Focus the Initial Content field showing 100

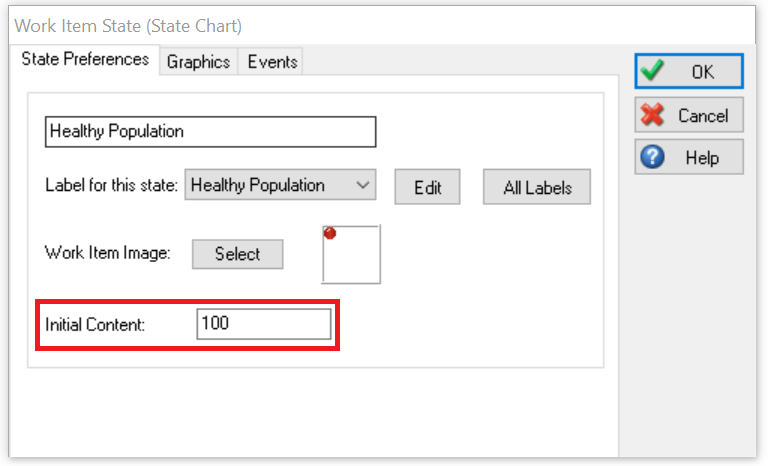pos(264,323)
